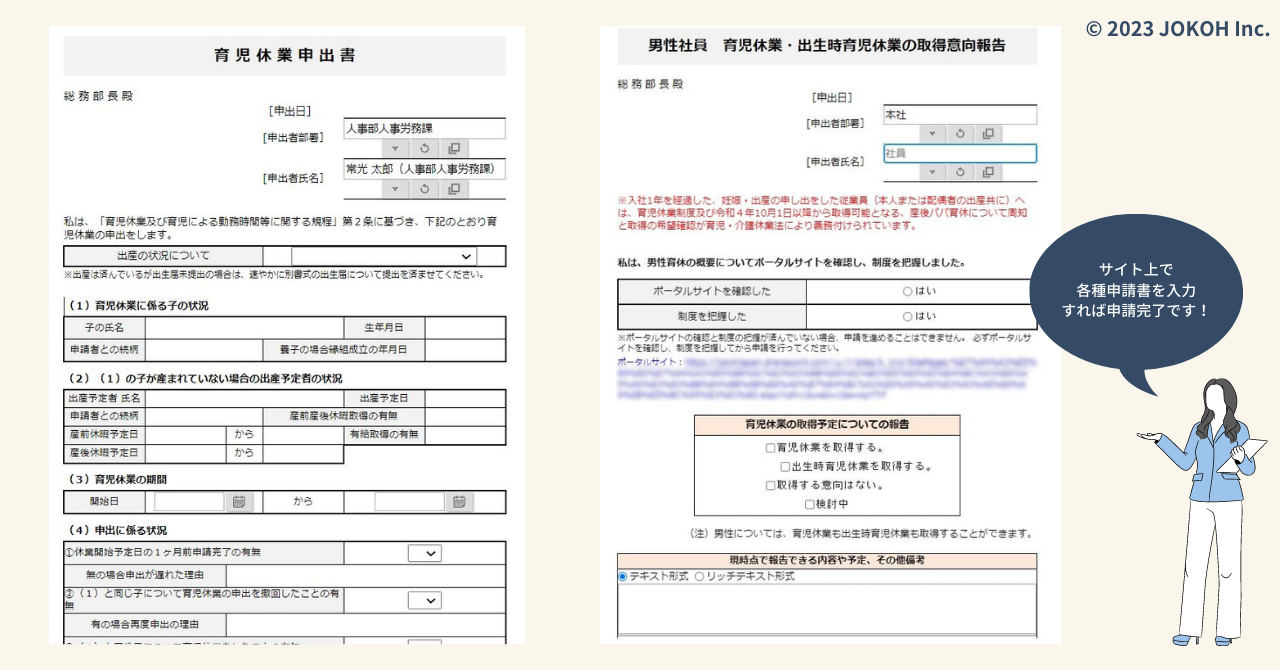Click the copy-window icon below the 本社 field
Image resolution: width=1280 pixels, height=670 pixels.
[988, 133]
